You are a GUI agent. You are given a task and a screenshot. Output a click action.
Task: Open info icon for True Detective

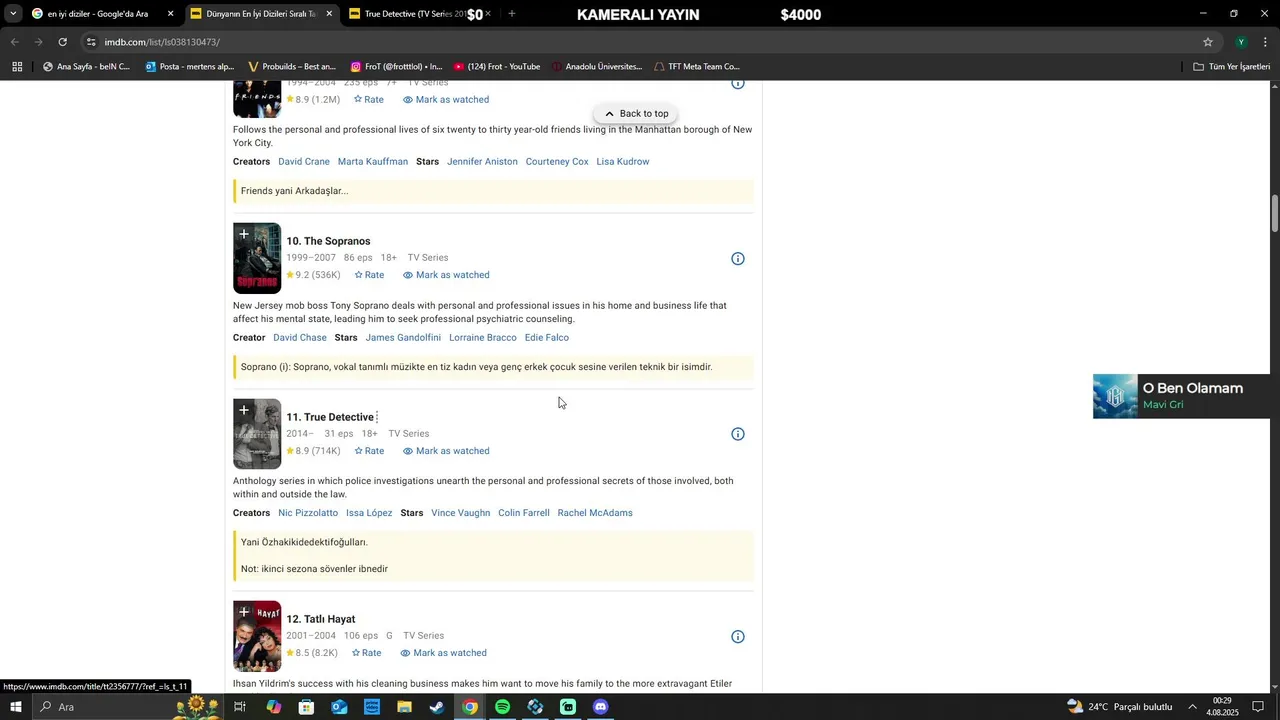coord(738,434)
